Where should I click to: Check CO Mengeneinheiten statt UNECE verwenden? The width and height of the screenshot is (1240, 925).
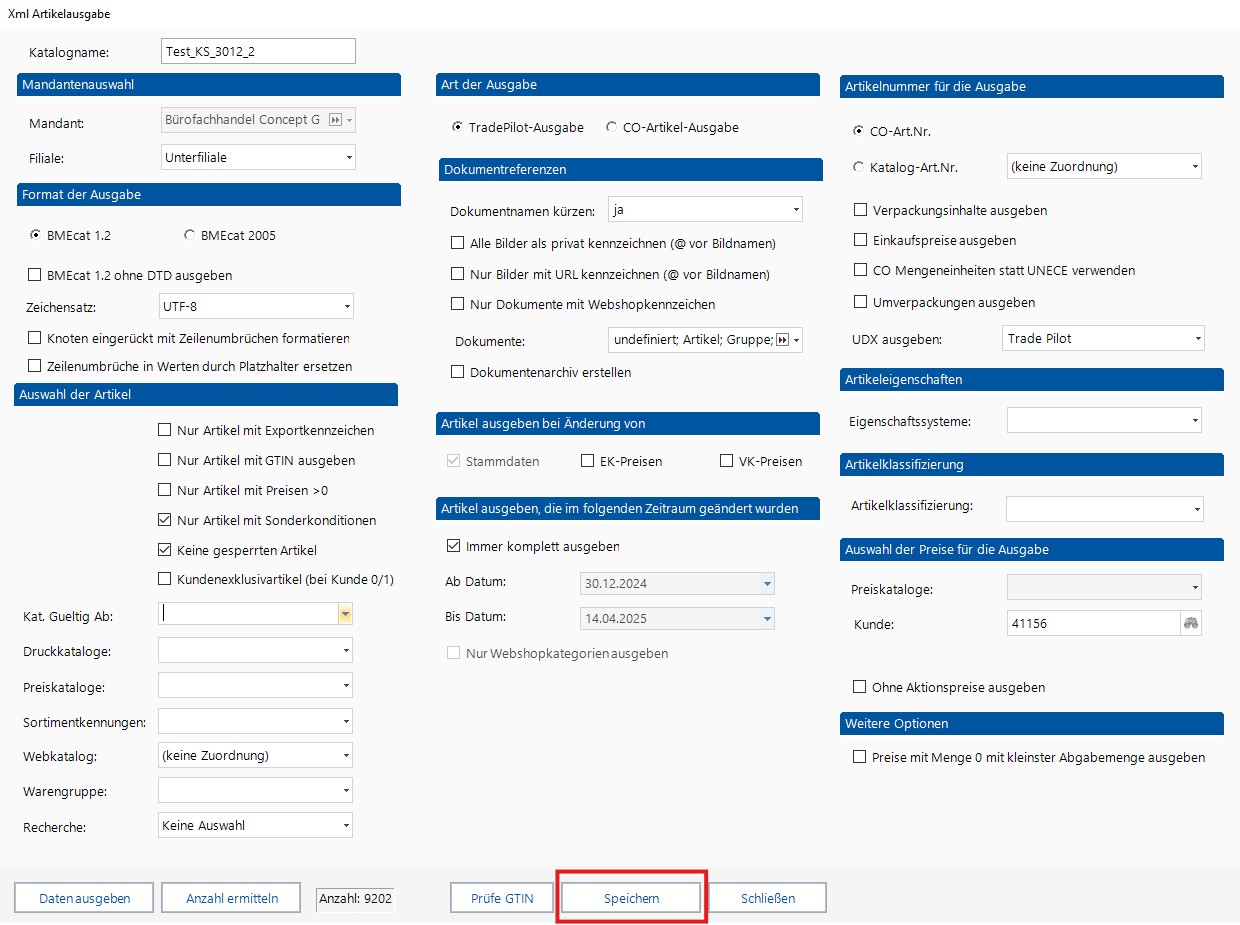tap(860, 270)
